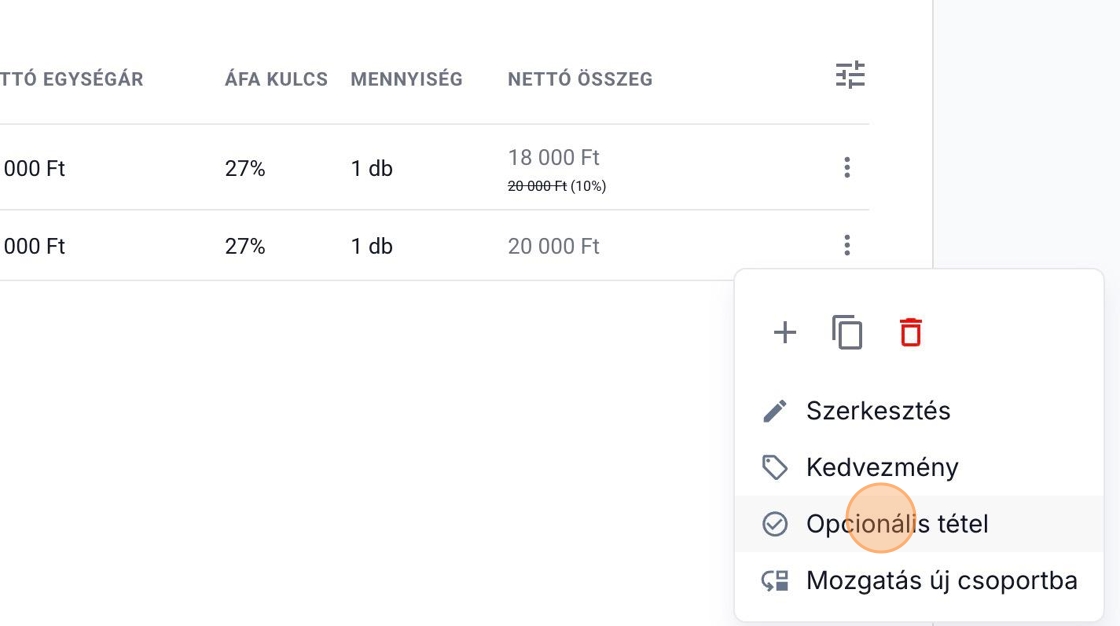This screenshot has width=1120, height=626.
Task: Click the 18 000 Ft net amount
Action: click(x=553, y=158)
